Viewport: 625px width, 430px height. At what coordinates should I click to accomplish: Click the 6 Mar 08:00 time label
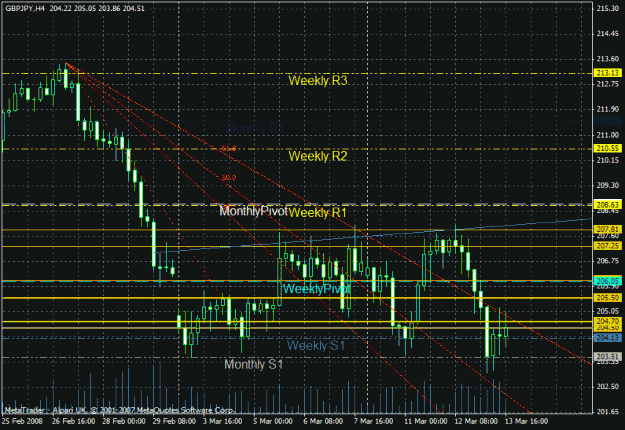323,421
